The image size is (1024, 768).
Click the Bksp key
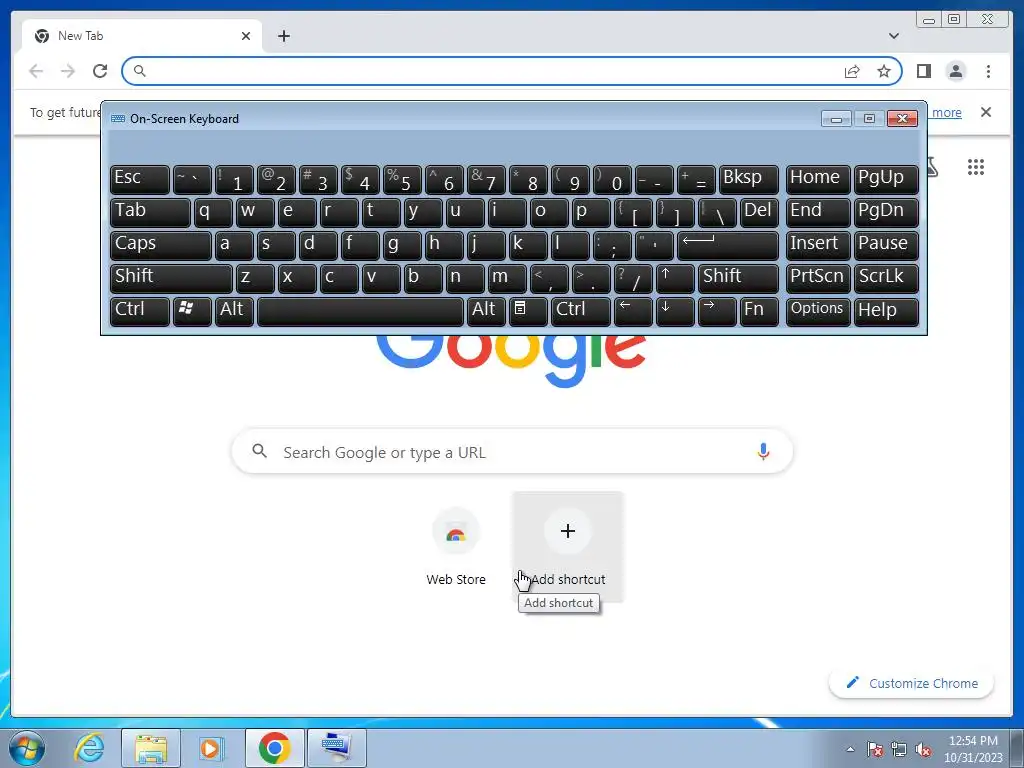click(749, 179)
